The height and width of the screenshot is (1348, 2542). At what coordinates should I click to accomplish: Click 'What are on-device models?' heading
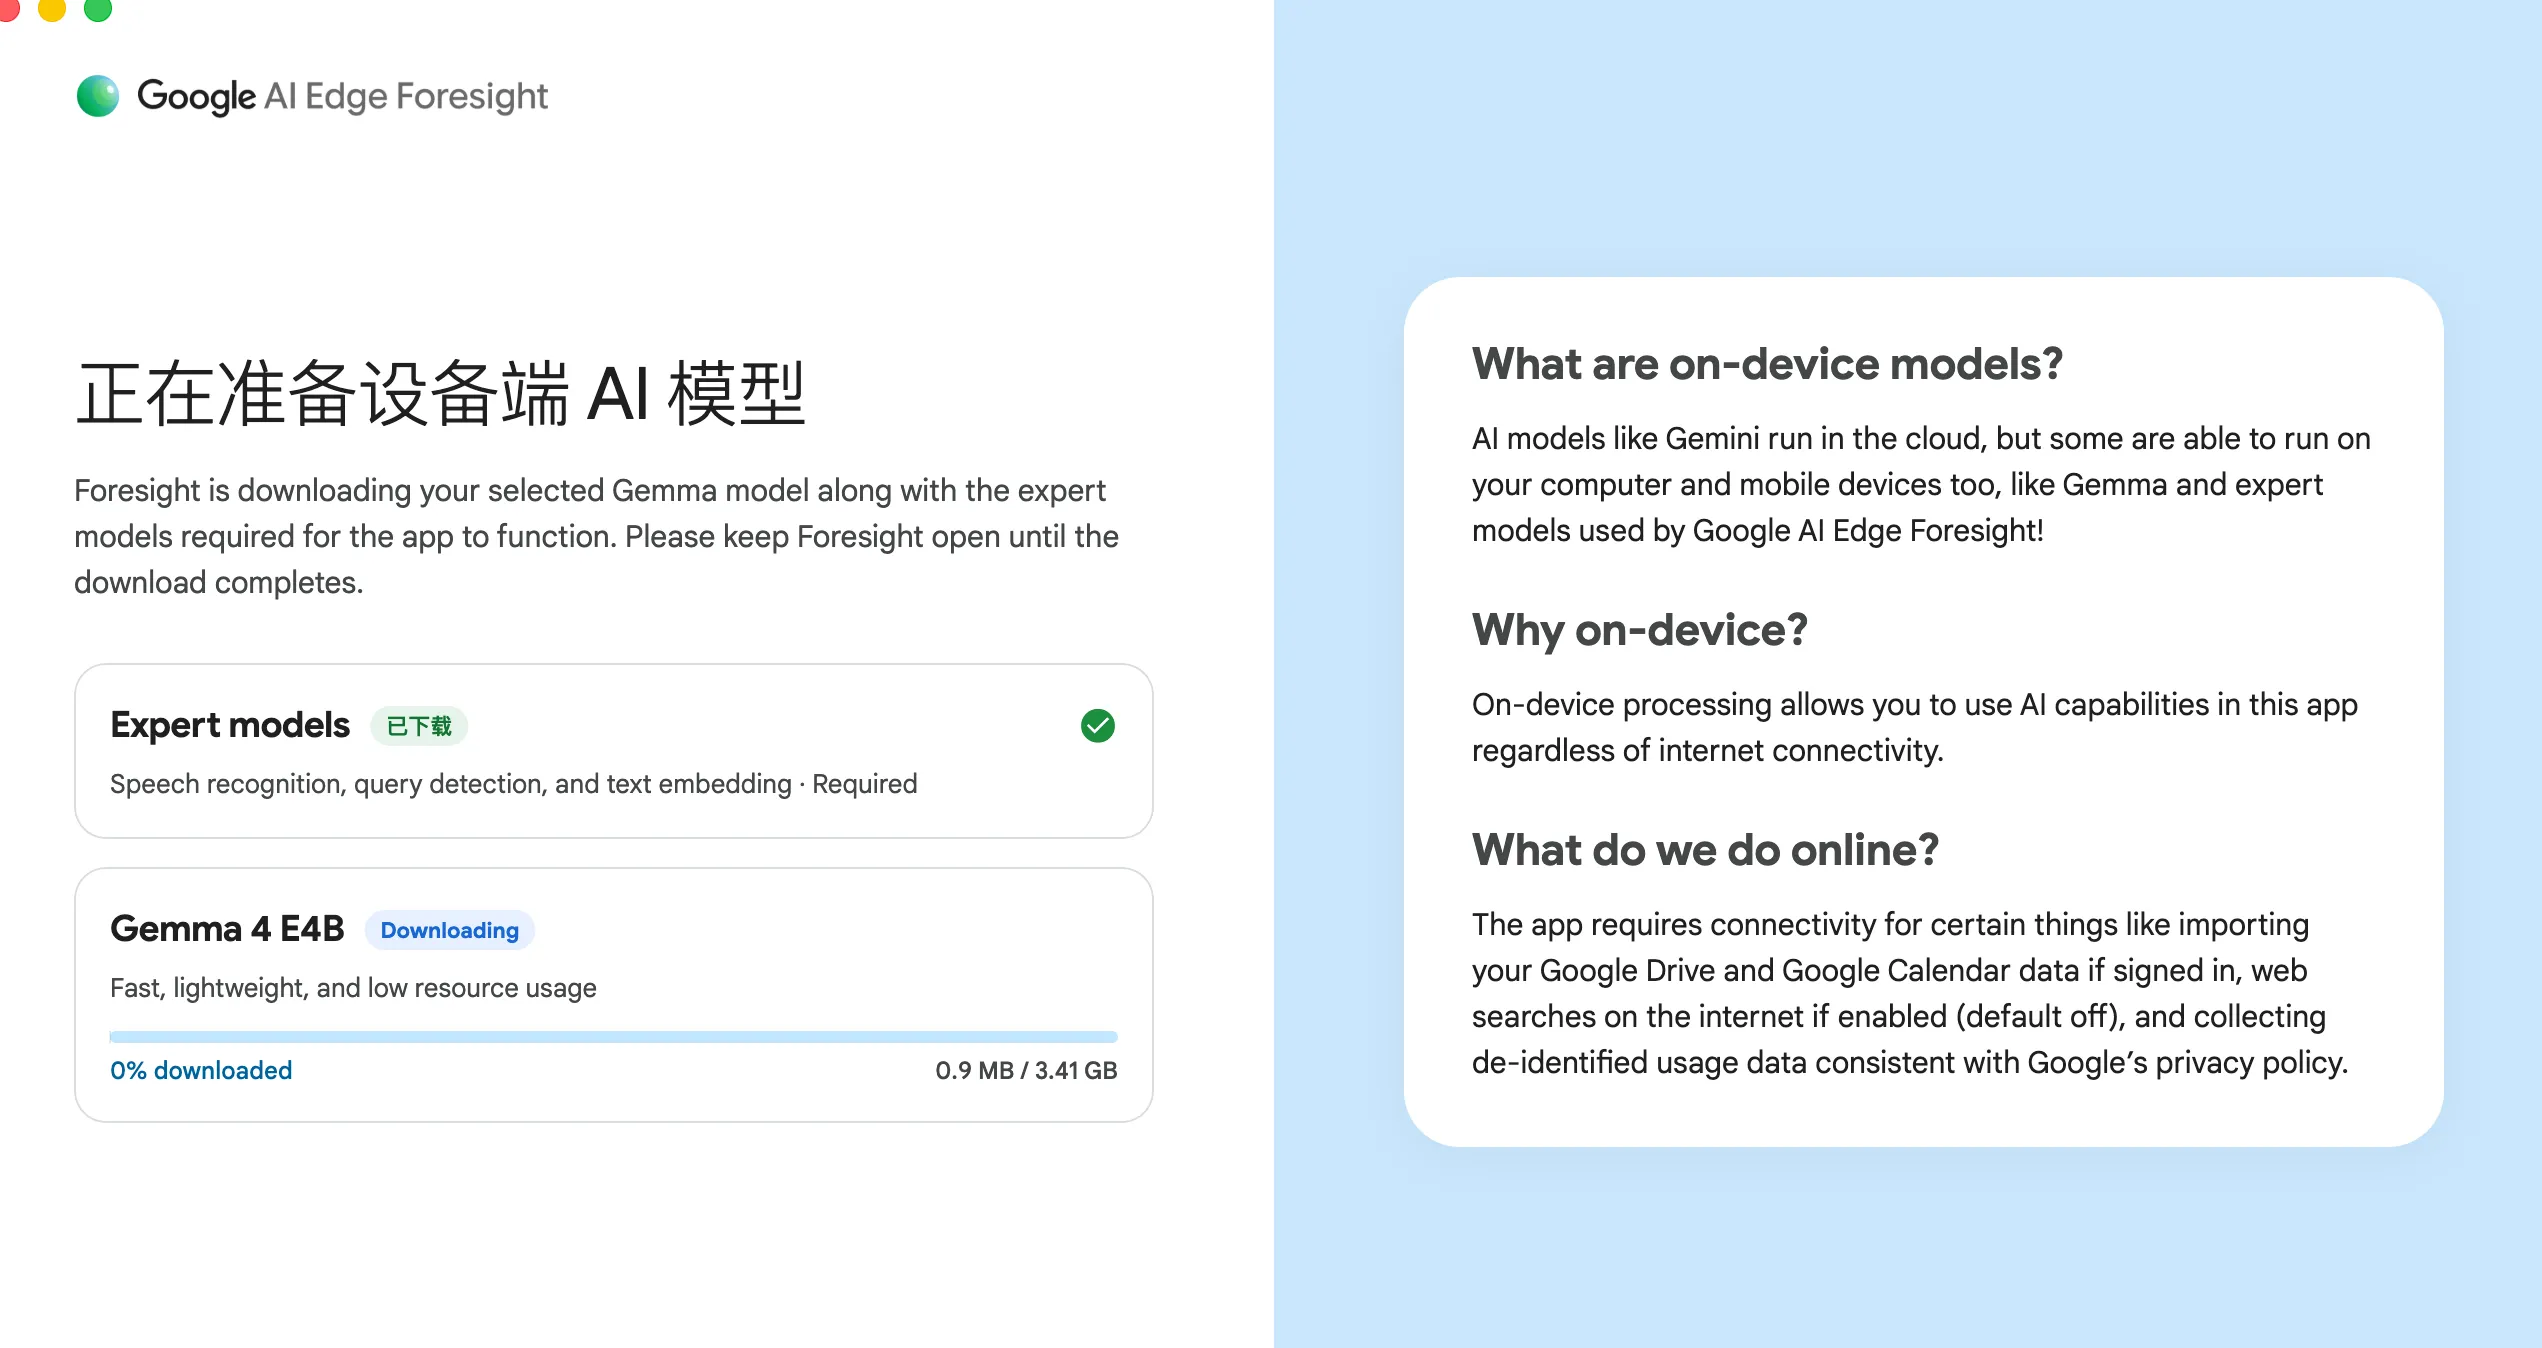pyautogui.click(x=1767, y=364)
